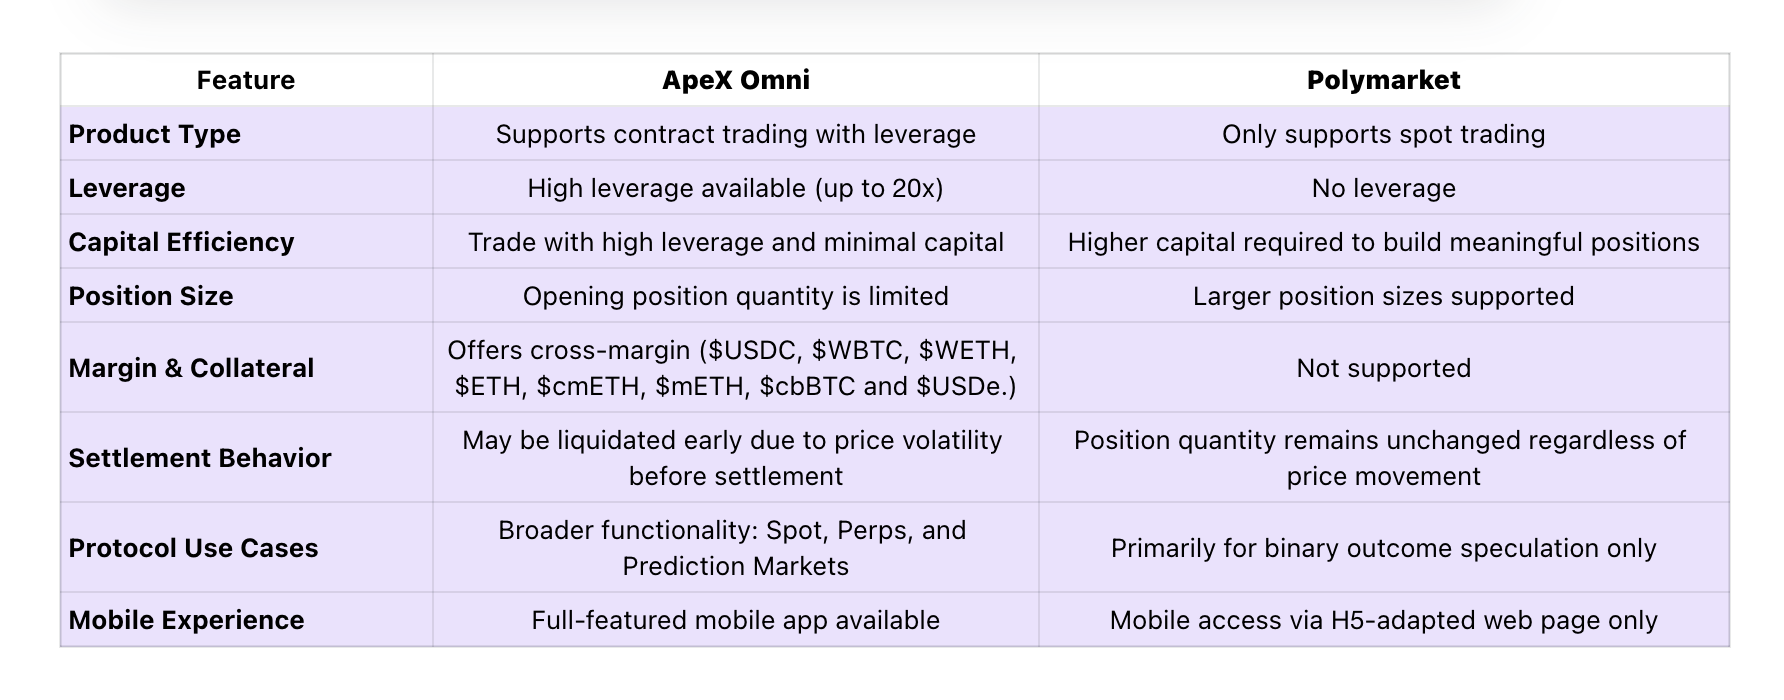1784x700 pixels.
Task: Select the Margin & Collateral row label
Action: [191, 368]
